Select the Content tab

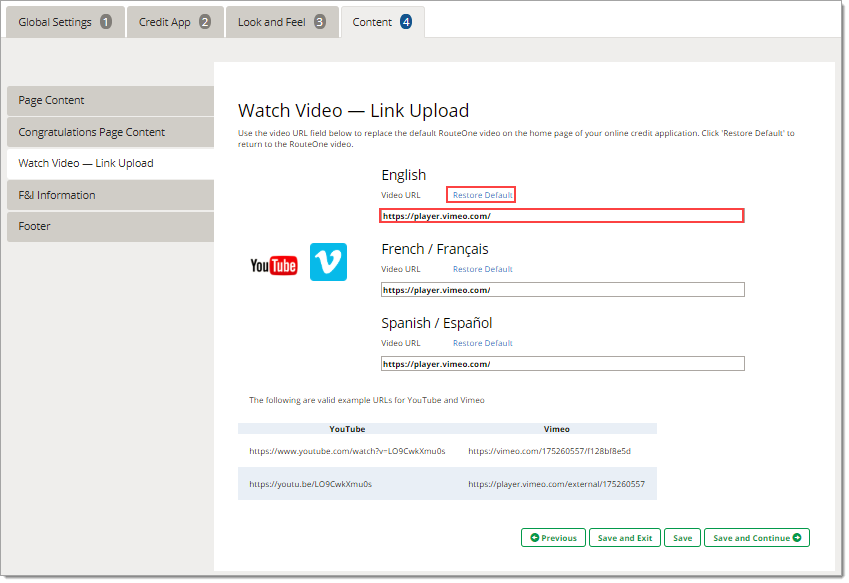click(382, 22)
